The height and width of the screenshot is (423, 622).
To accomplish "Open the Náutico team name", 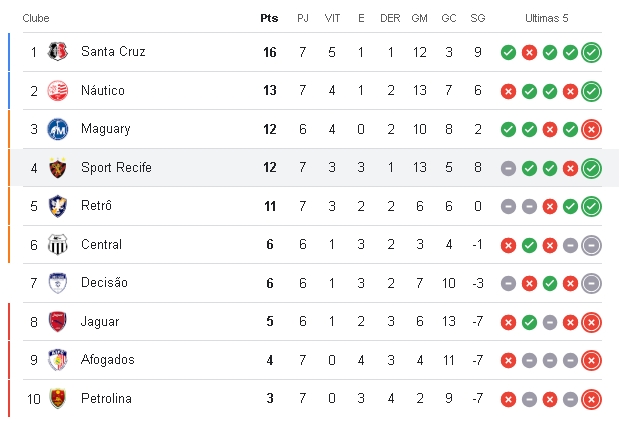I will pyautogui.click(x=103, y=90).
